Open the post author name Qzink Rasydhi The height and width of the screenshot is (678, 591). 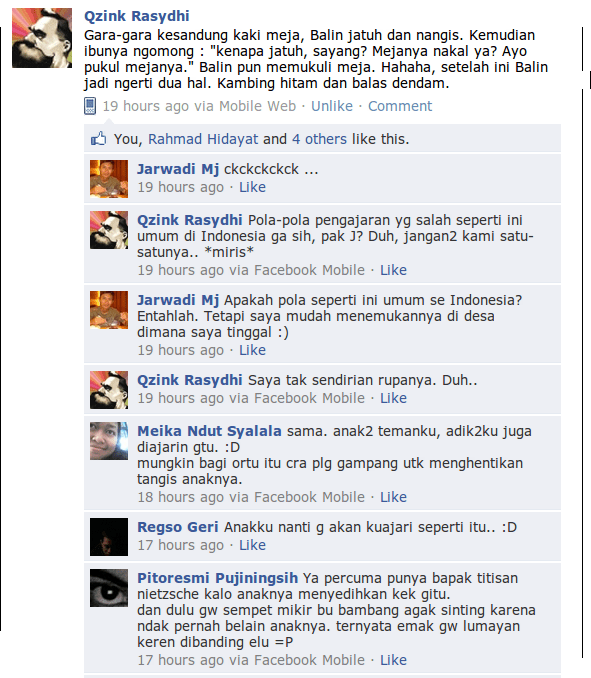click(137, 16)
